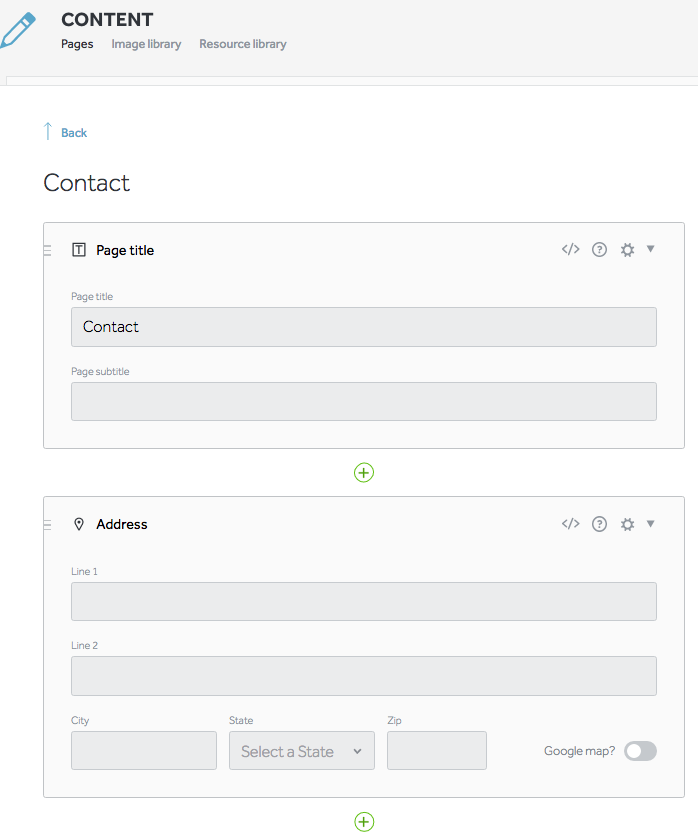This screenshot has height=833, width=698.
Task: Switch to the Resource library tab
Action: (x=243, y=44)
